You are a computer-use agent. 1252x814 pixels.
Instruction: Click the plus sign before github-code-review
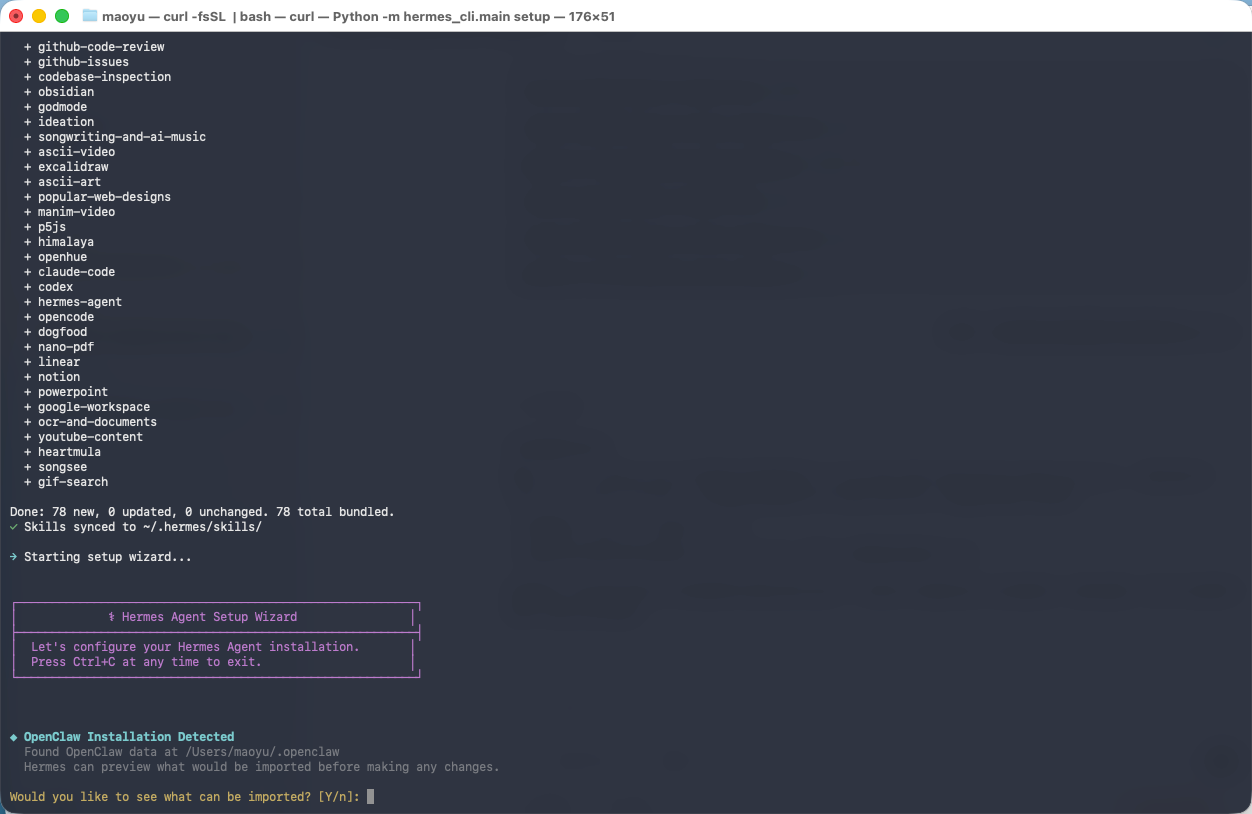(x=28, y=47)
